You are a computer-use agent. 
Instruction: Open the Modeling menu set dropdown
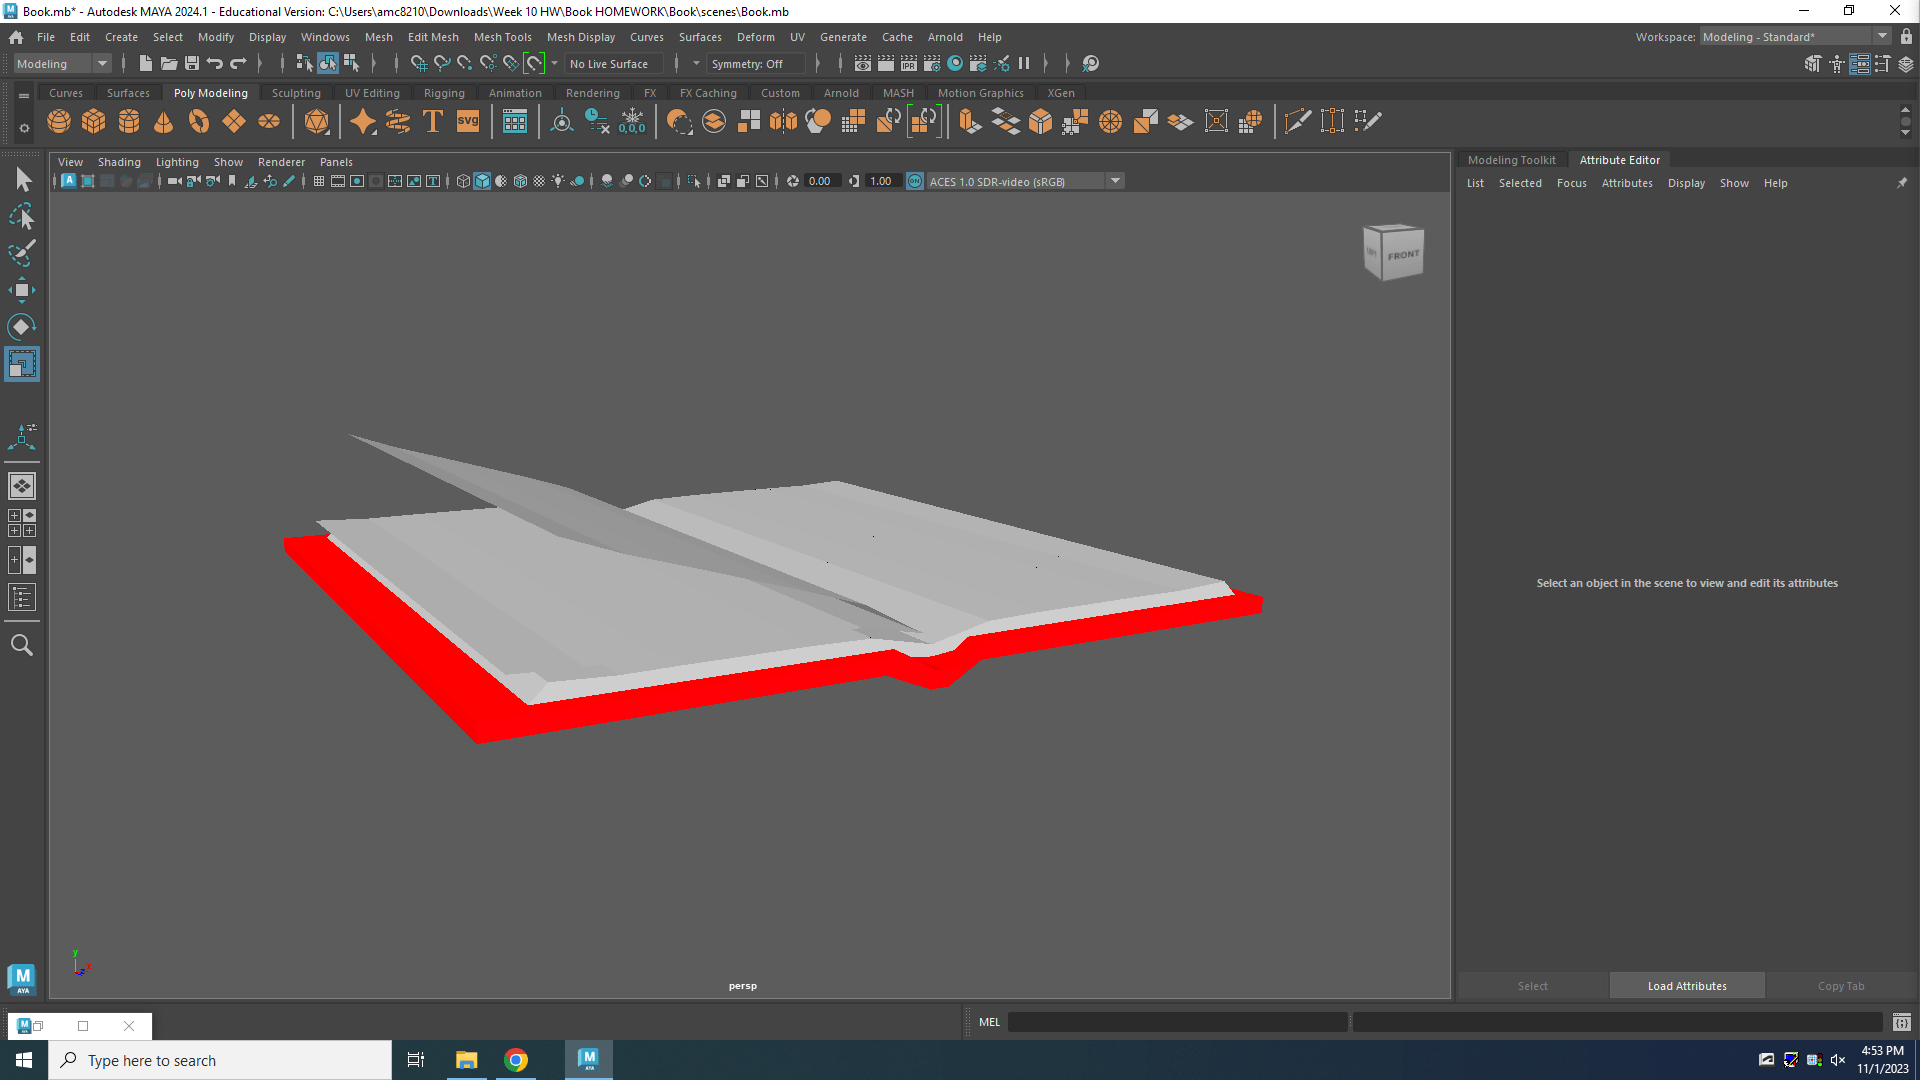(x=62, y=64)
